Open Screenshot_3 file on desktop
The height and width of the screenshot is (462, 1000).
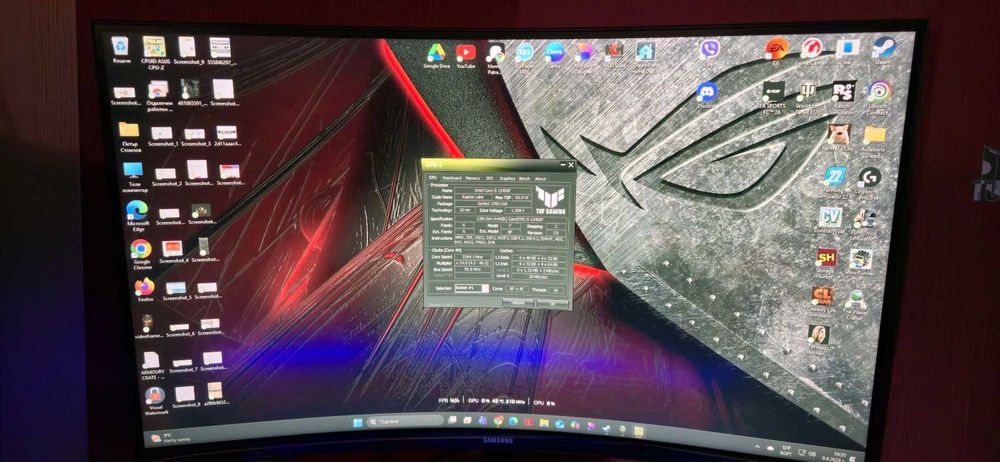(x=195, y=137)
